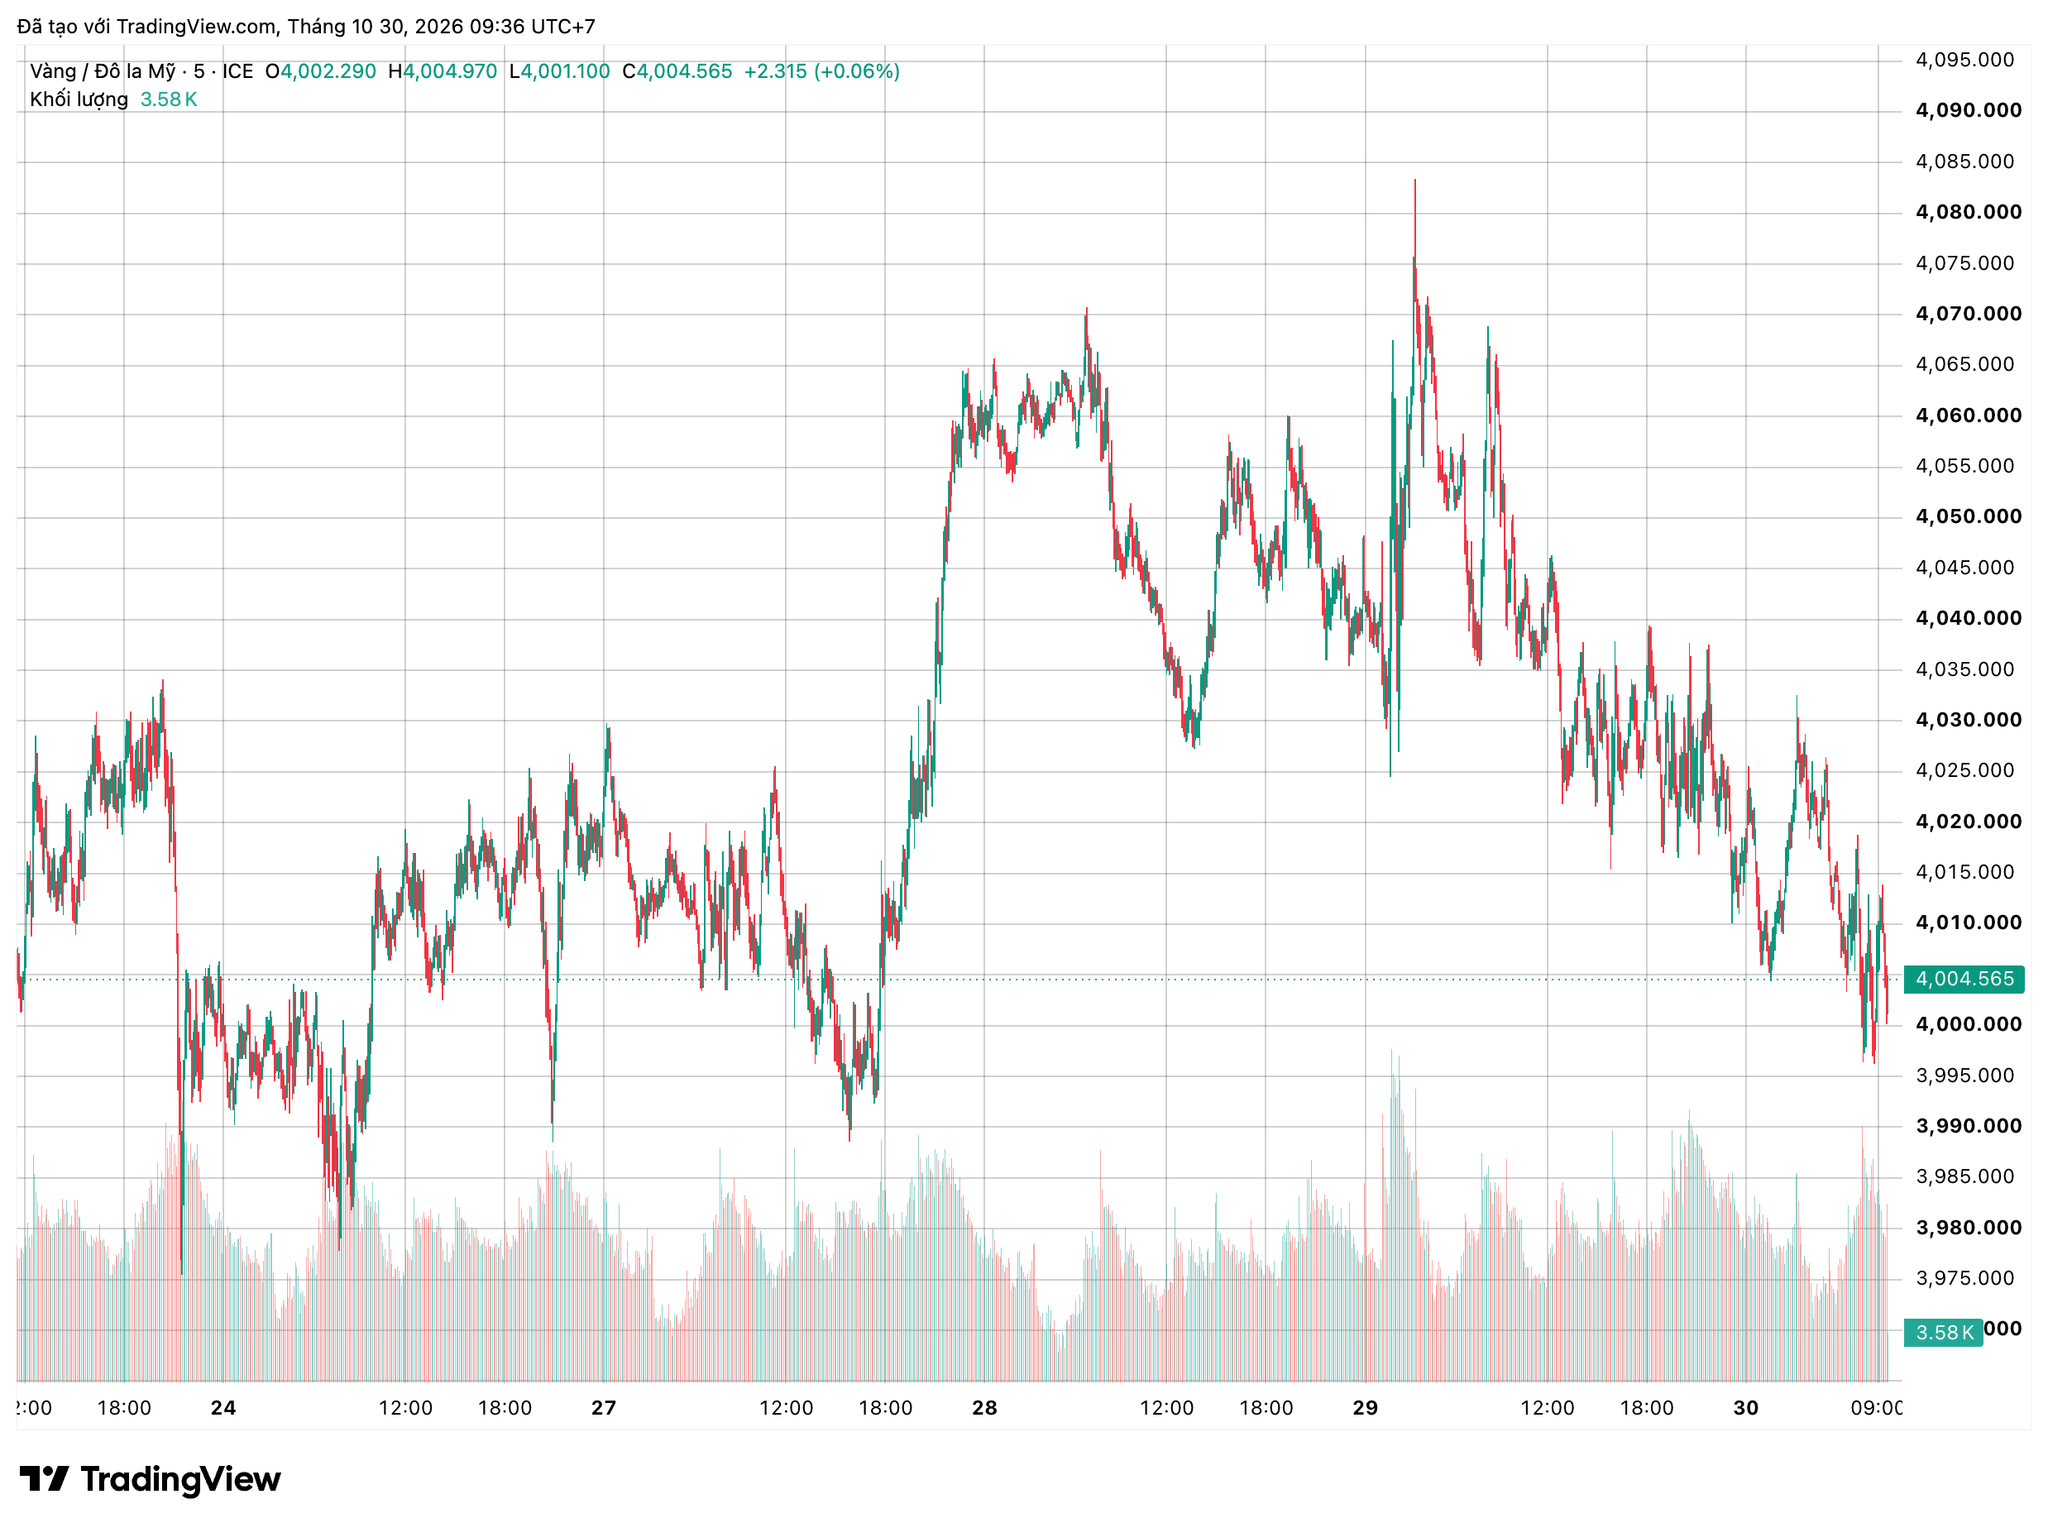
Task: Click the 4,065.000 price axis label
Action: click(x=1965, y=364)
